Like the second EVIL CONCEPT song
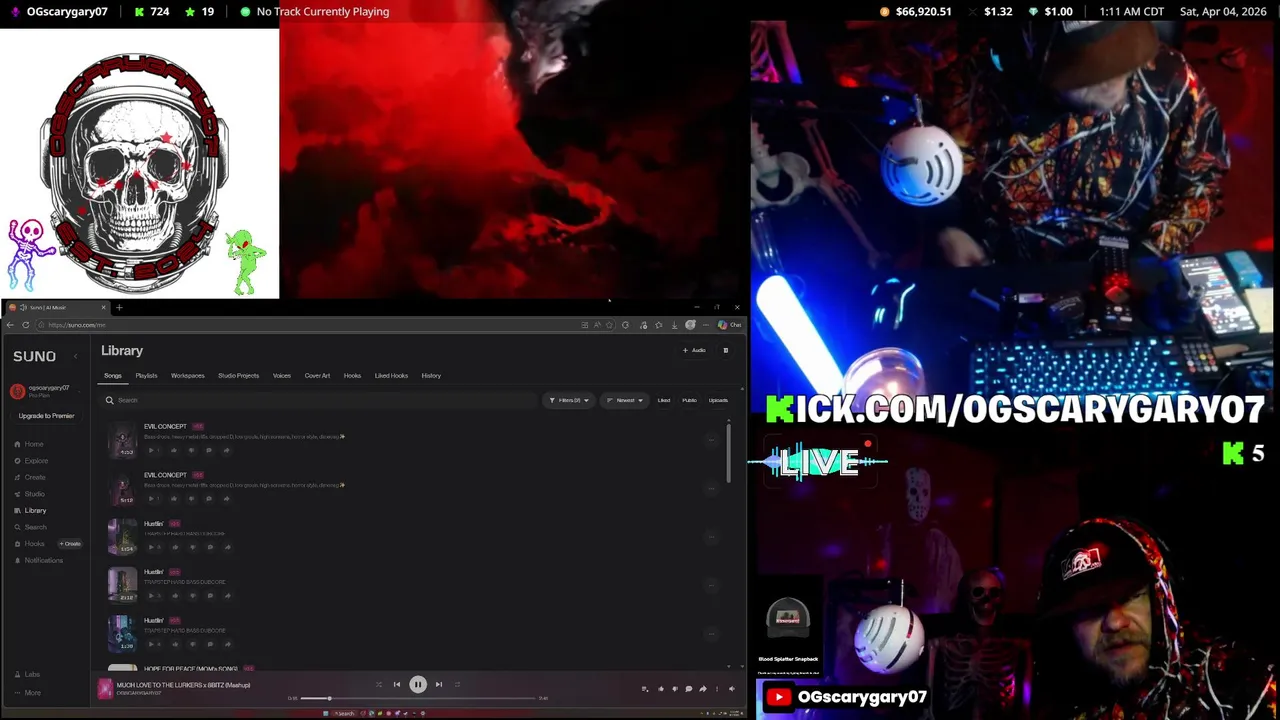The width and height of the screenshot is (1280, 720). tap(174, 498)
